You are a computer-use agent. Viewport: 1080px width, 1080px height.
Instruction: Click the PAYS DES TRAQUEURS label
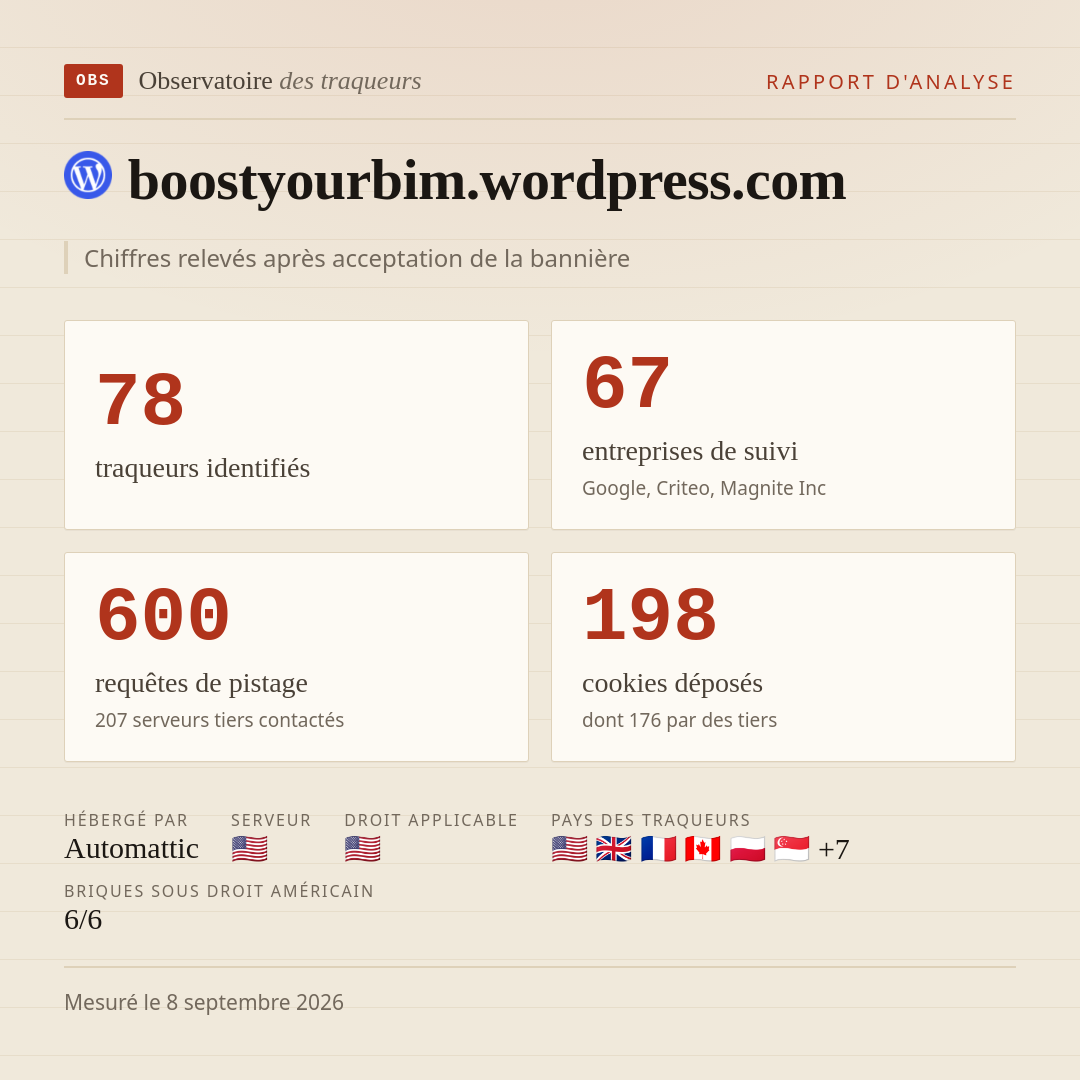click(651, 820)
